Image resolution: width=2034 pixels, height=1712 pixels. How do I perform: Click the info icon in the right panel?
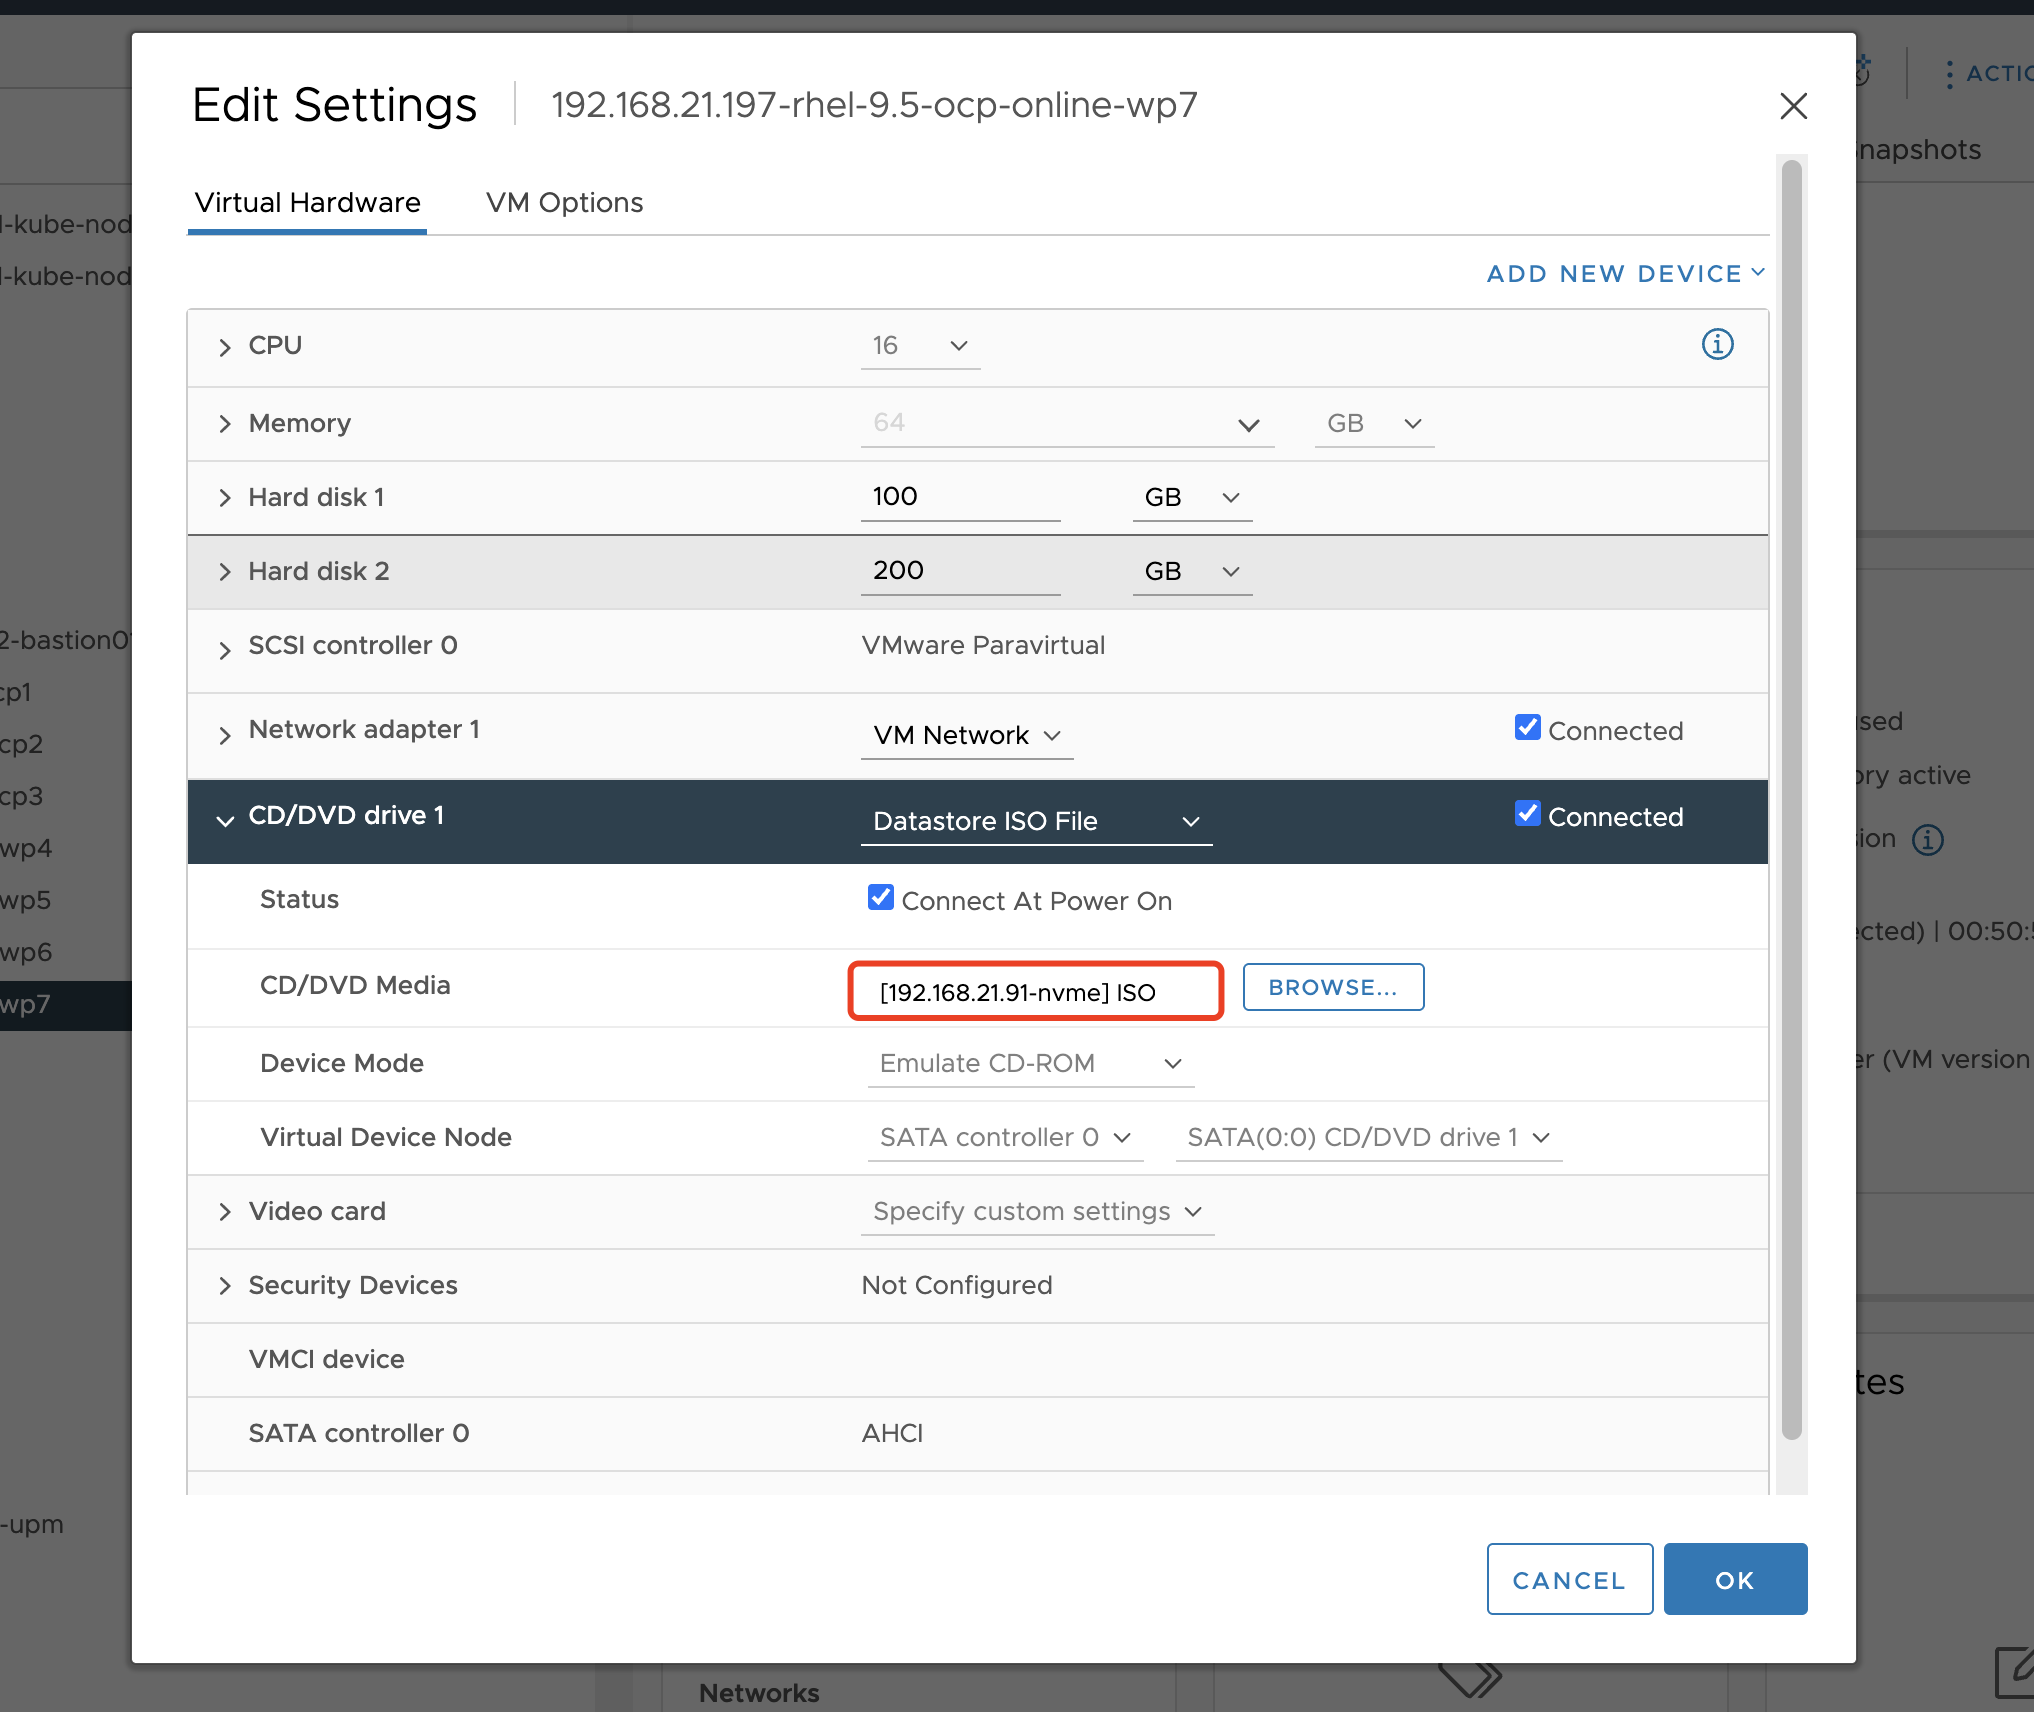coord(1928,840)
